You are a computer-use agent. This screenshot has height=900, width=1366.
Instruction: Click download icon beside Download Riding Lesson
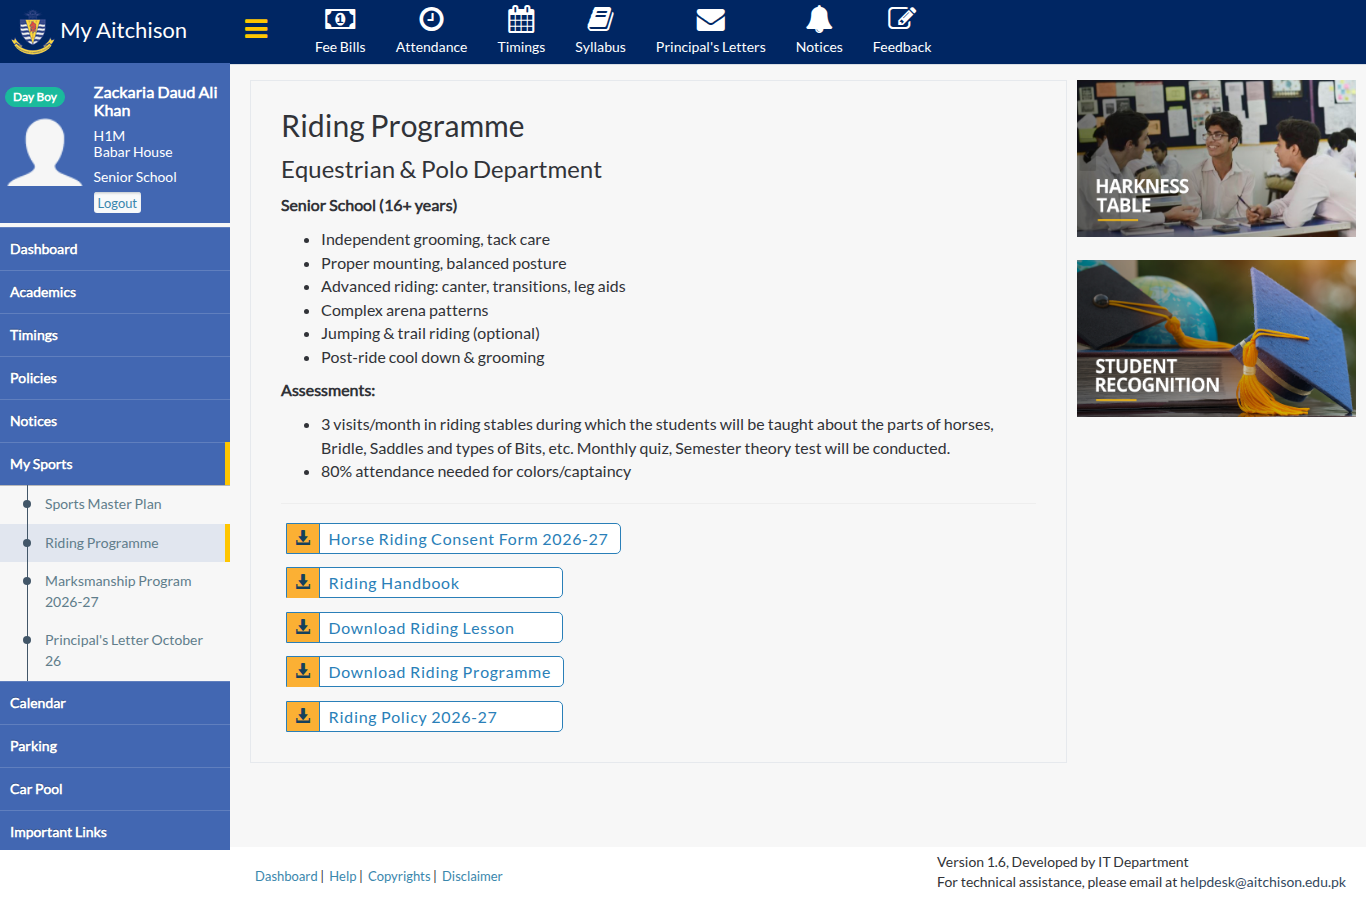tap(303, 628)
